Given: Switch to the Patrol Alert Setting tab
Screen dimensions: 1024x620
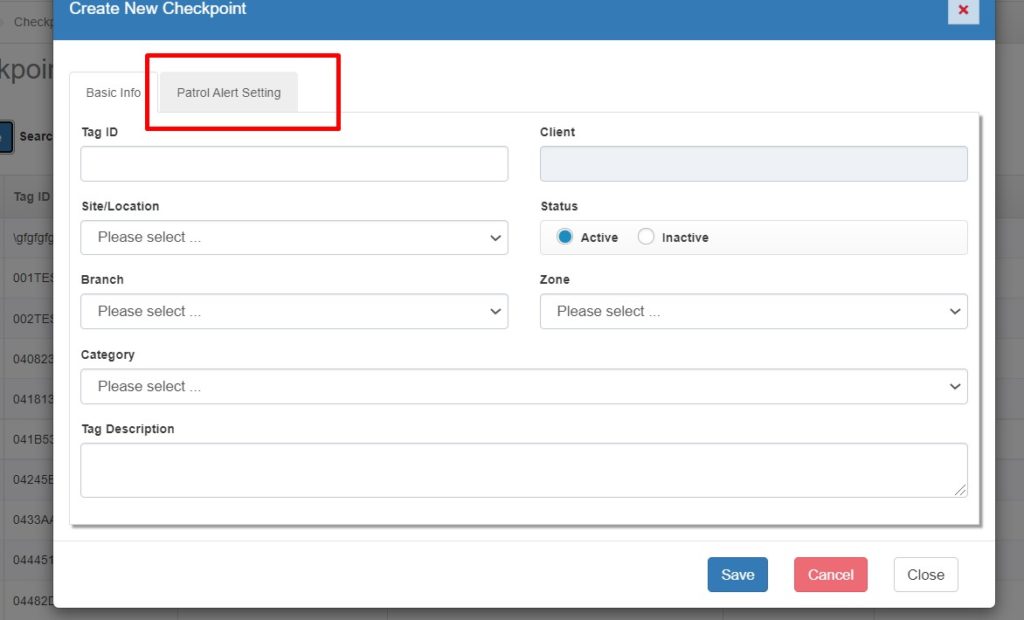Looking at the screenshot, I should (x=229, y=93).
